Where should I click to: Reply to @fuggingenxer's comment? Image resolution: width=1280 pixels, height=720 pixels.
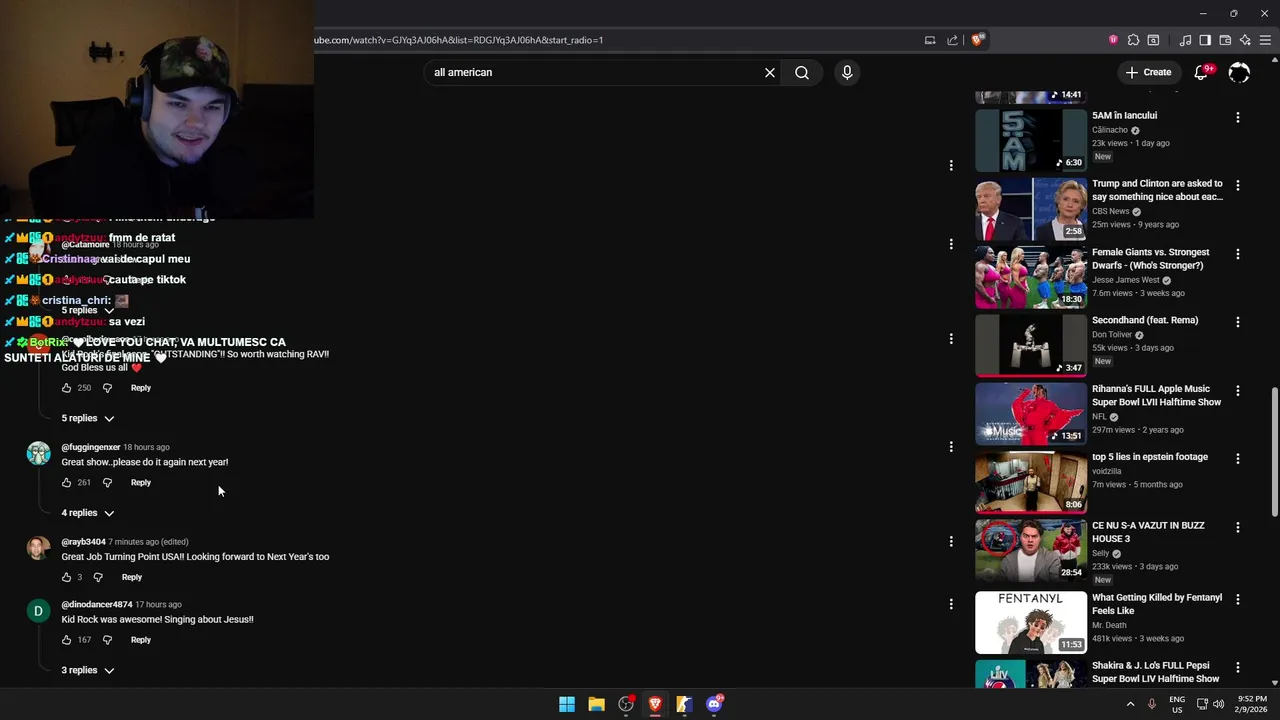point(141,482)
